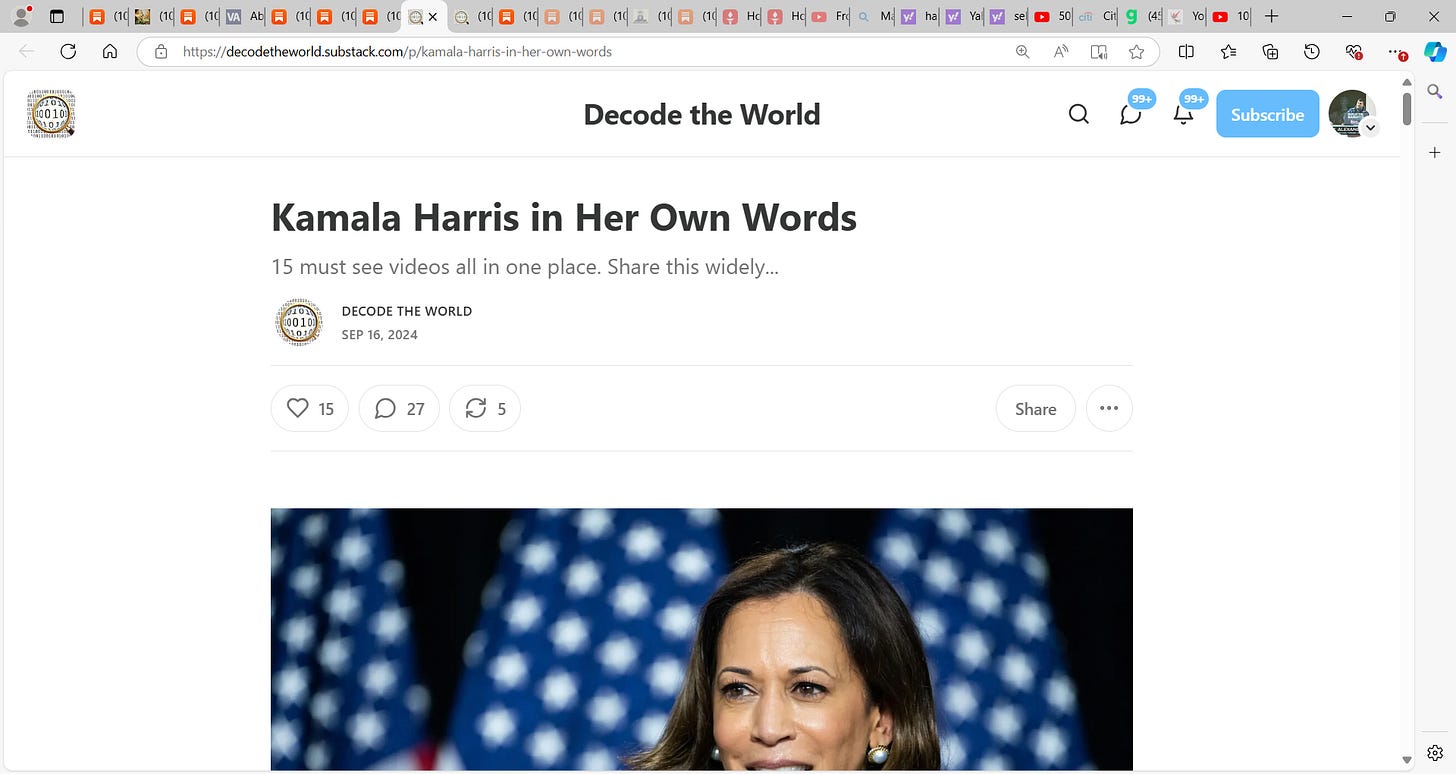Screen dimensions: 1456x774
Task: Switch to the Yahoo 'ha' tab
Action: pos(919,16)
